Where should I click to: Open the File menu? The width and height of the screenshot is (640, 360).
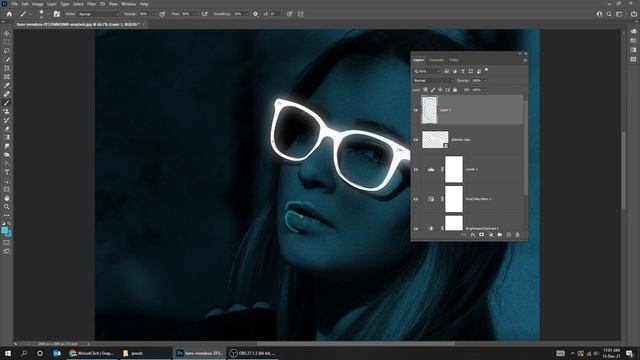coord(15,4)
